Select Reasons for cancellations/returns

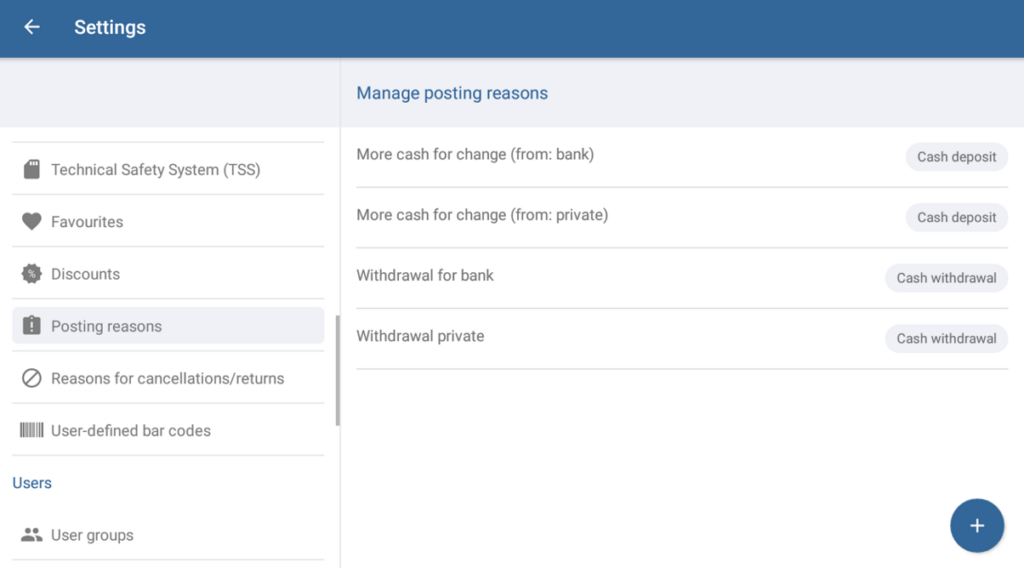[x=167, y=379]
